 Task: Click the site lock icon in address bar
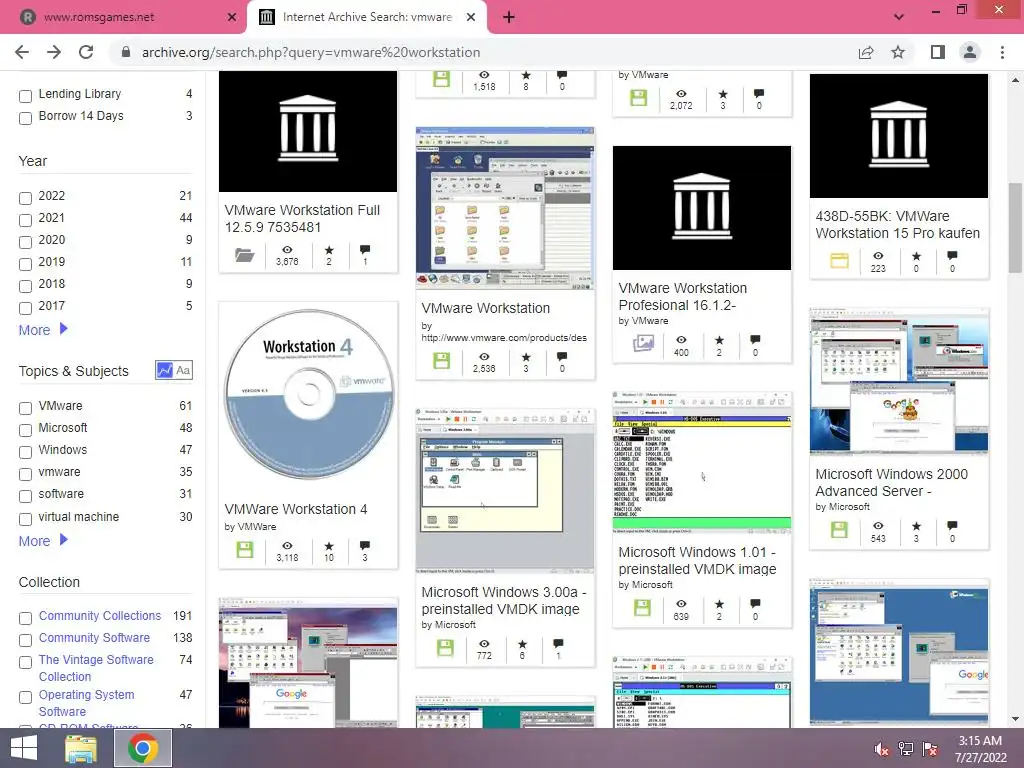point(126,52)
